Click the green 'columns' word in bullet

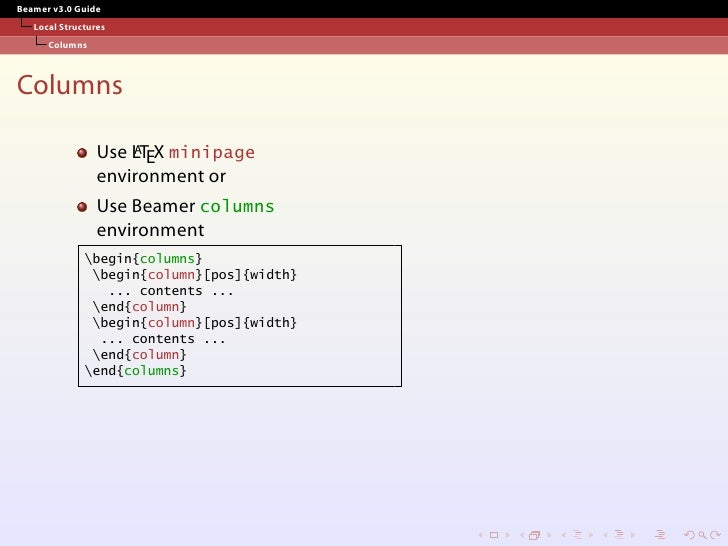pyautogui.click(x=237, y=206)
